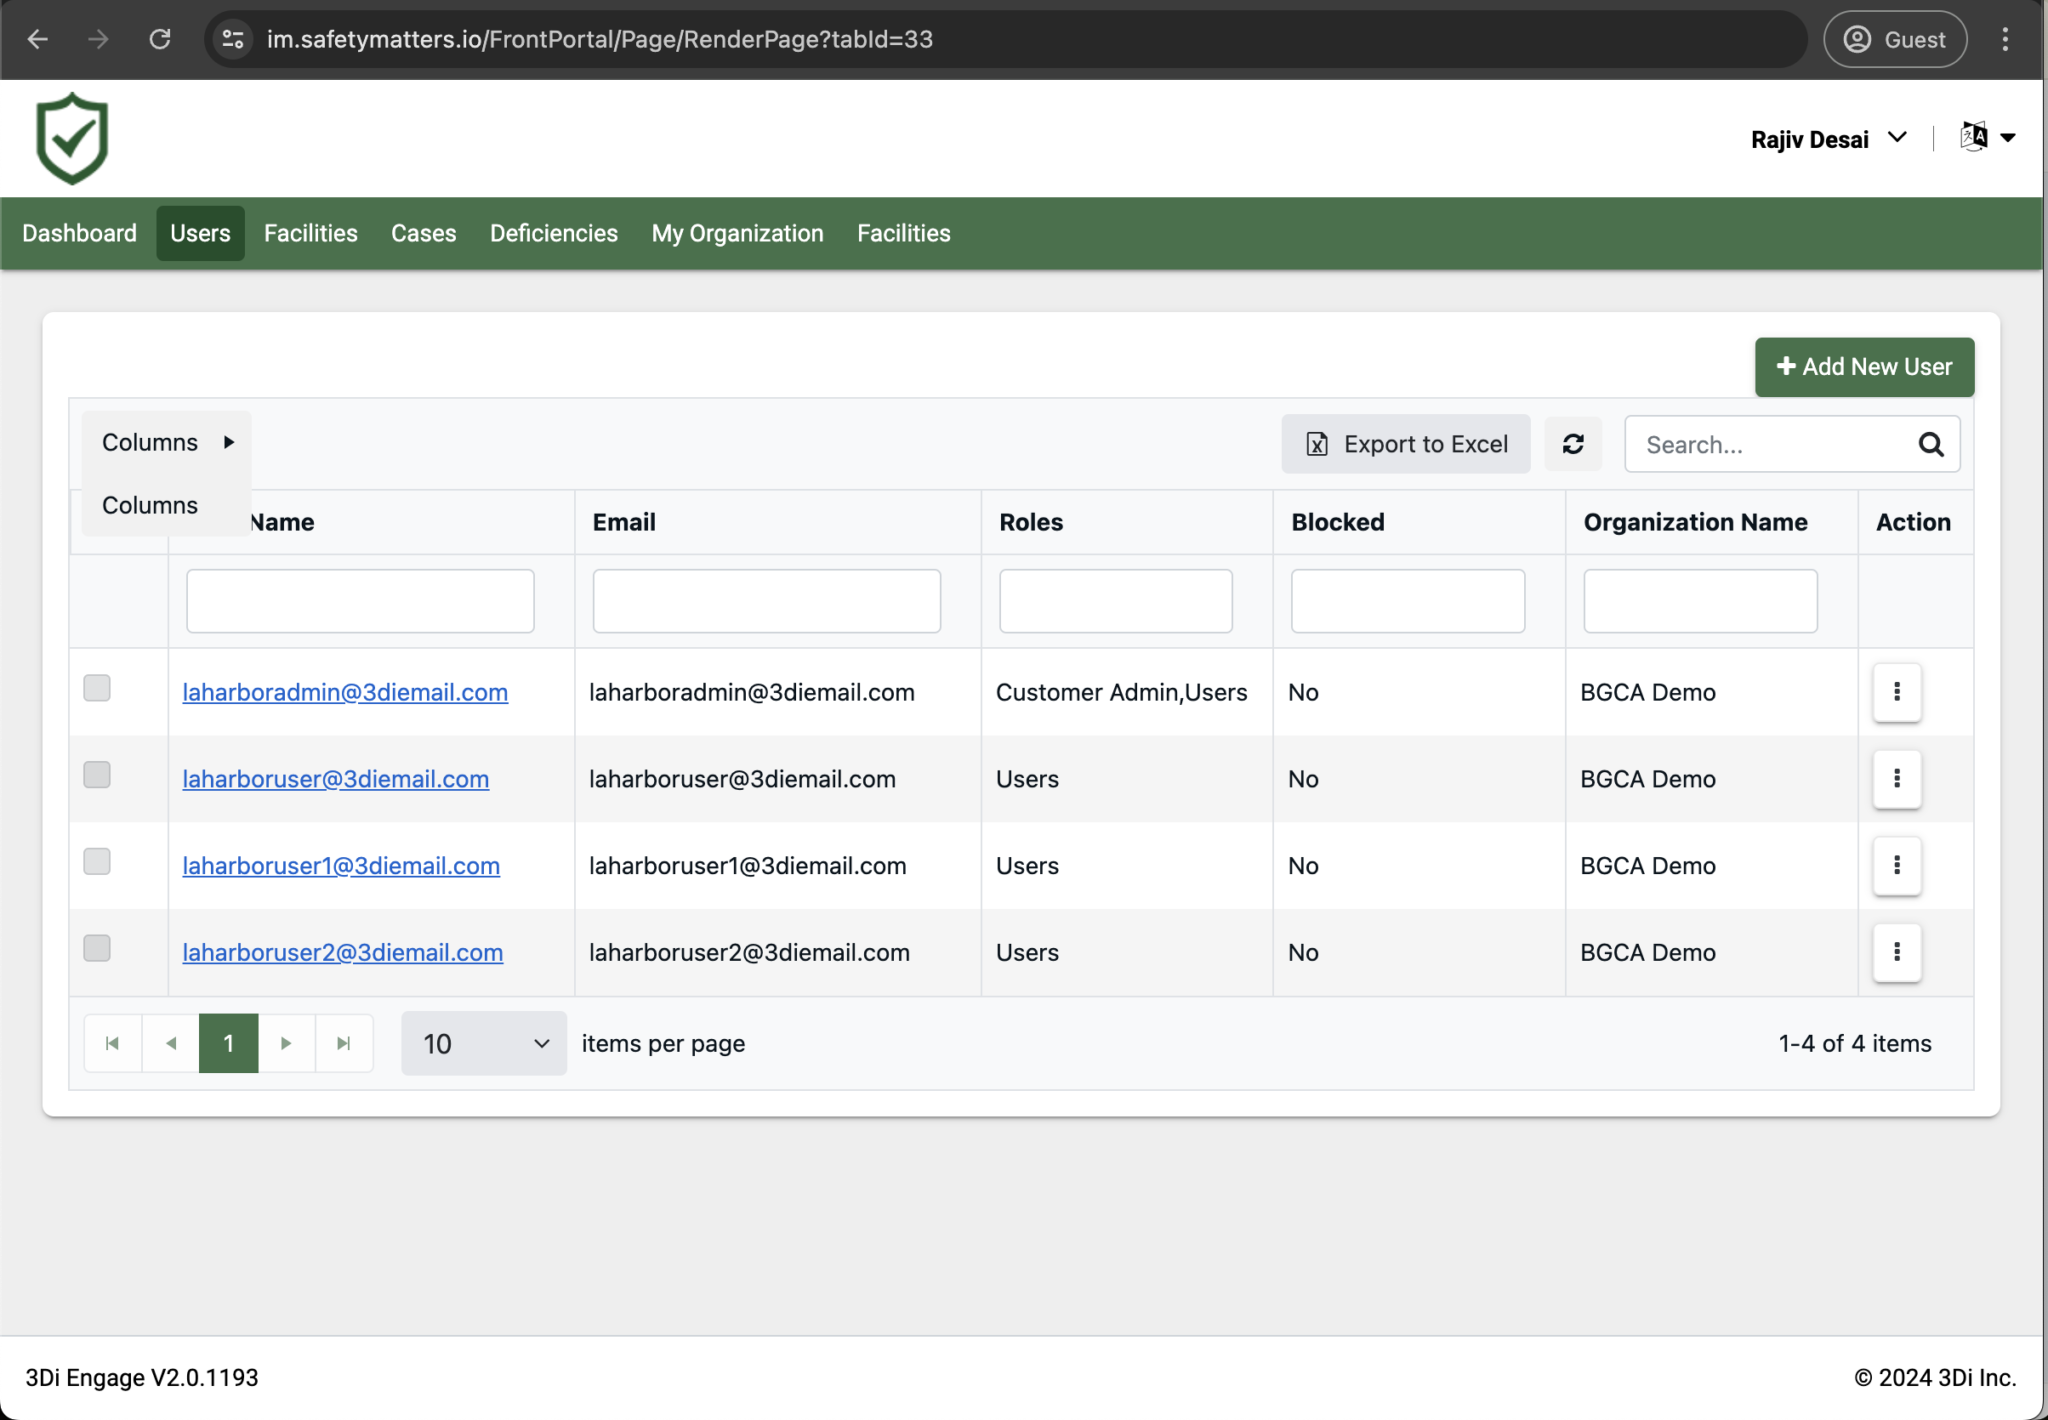Open the browser three-dot menu
The width and height of the screenshot is (2048, 1420).
pos(2005,39)
